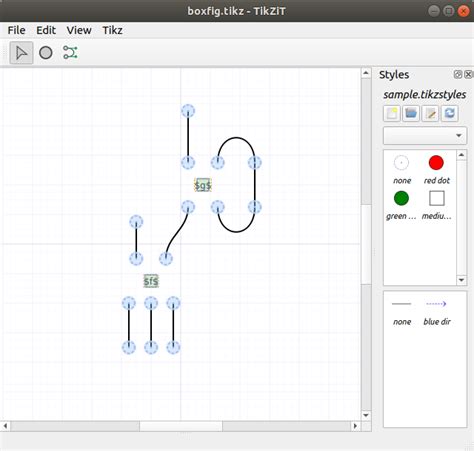Click the canvas horizontal scrollbar thumb

pyautogui.click(x=181, y=426)
